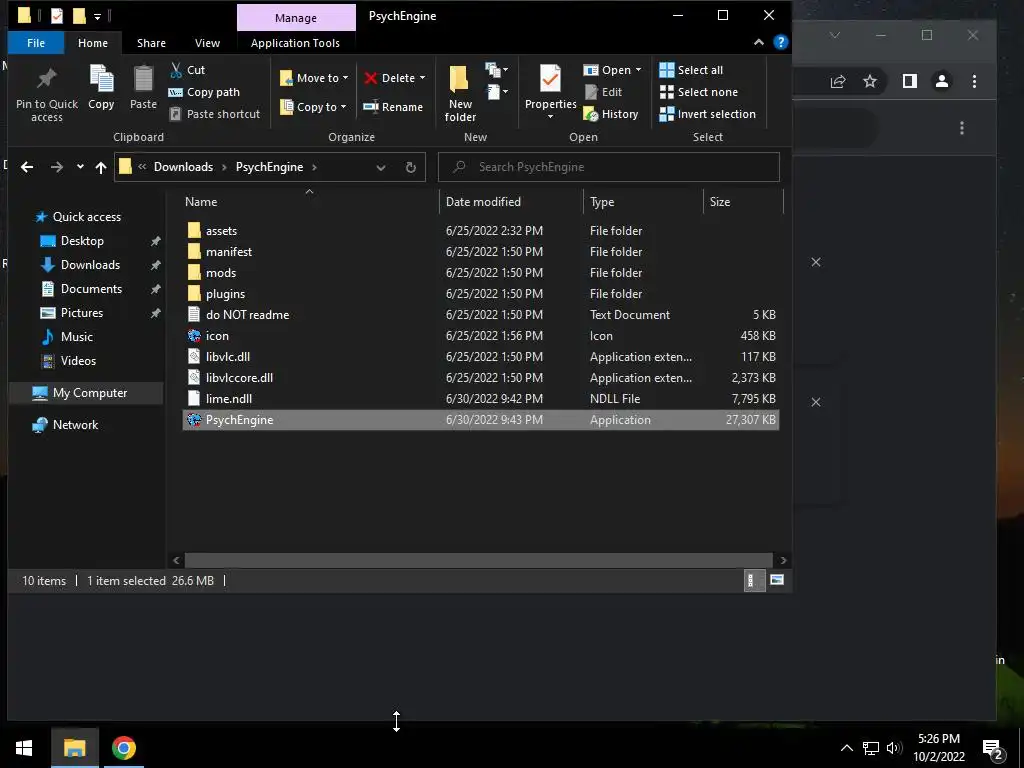Screen dimensions: 1024x768
Task: Expand the Move to dropdown
Action: coord(345,78)
